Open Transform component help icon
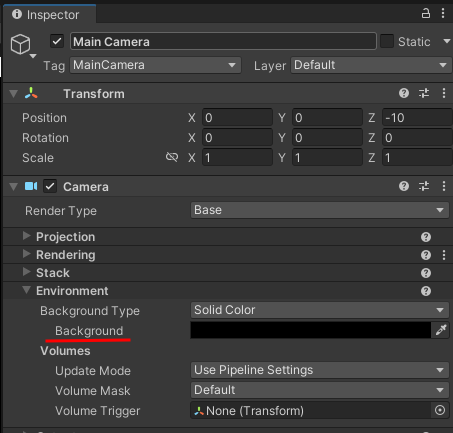453x433 pixels. (404, 93)
